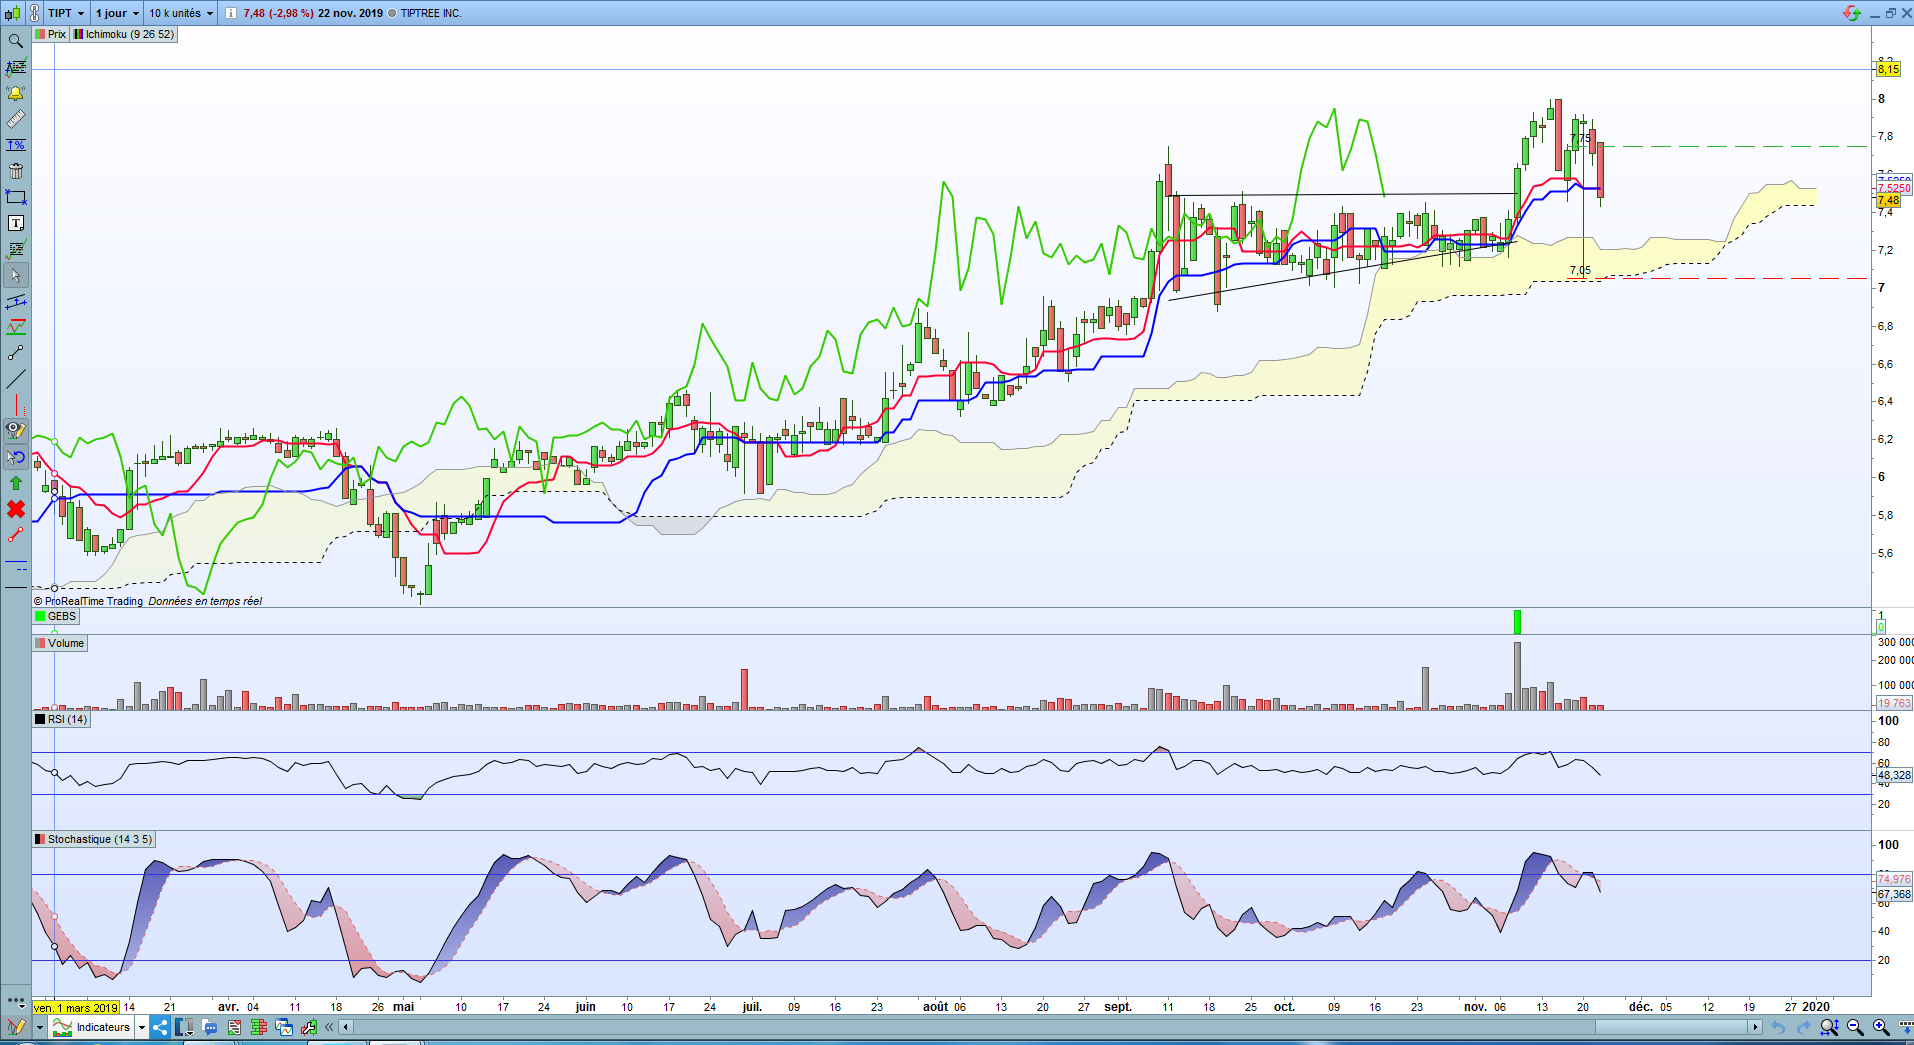Click the blue share icon
Image resolution: width=1914 pixels, height=1045 pixels.
160,1027
